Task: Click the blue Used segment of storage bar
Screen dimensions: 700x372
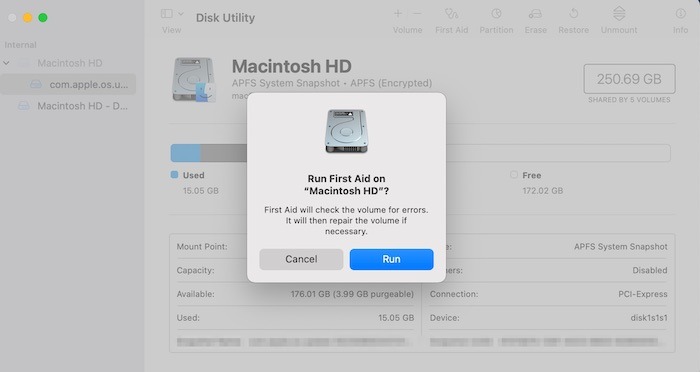Action: tap(185, 153)
